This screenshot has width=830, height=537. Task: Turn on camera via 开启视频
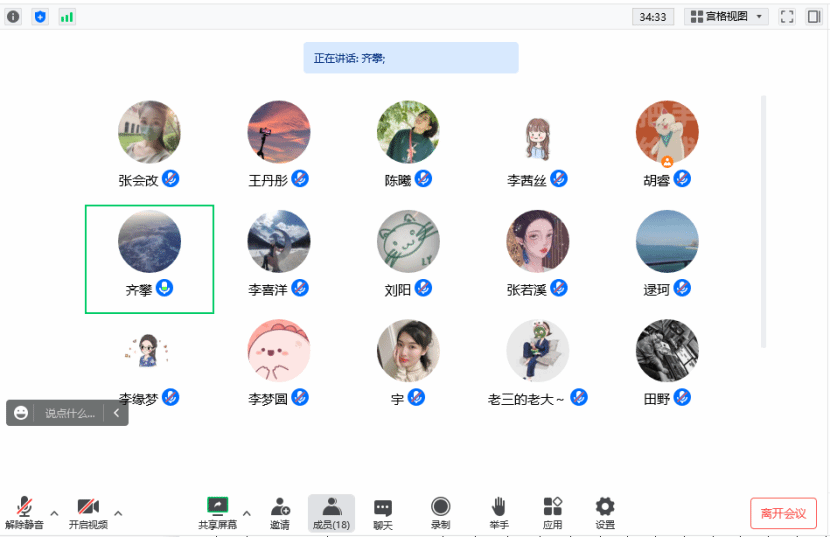point(88,512)
